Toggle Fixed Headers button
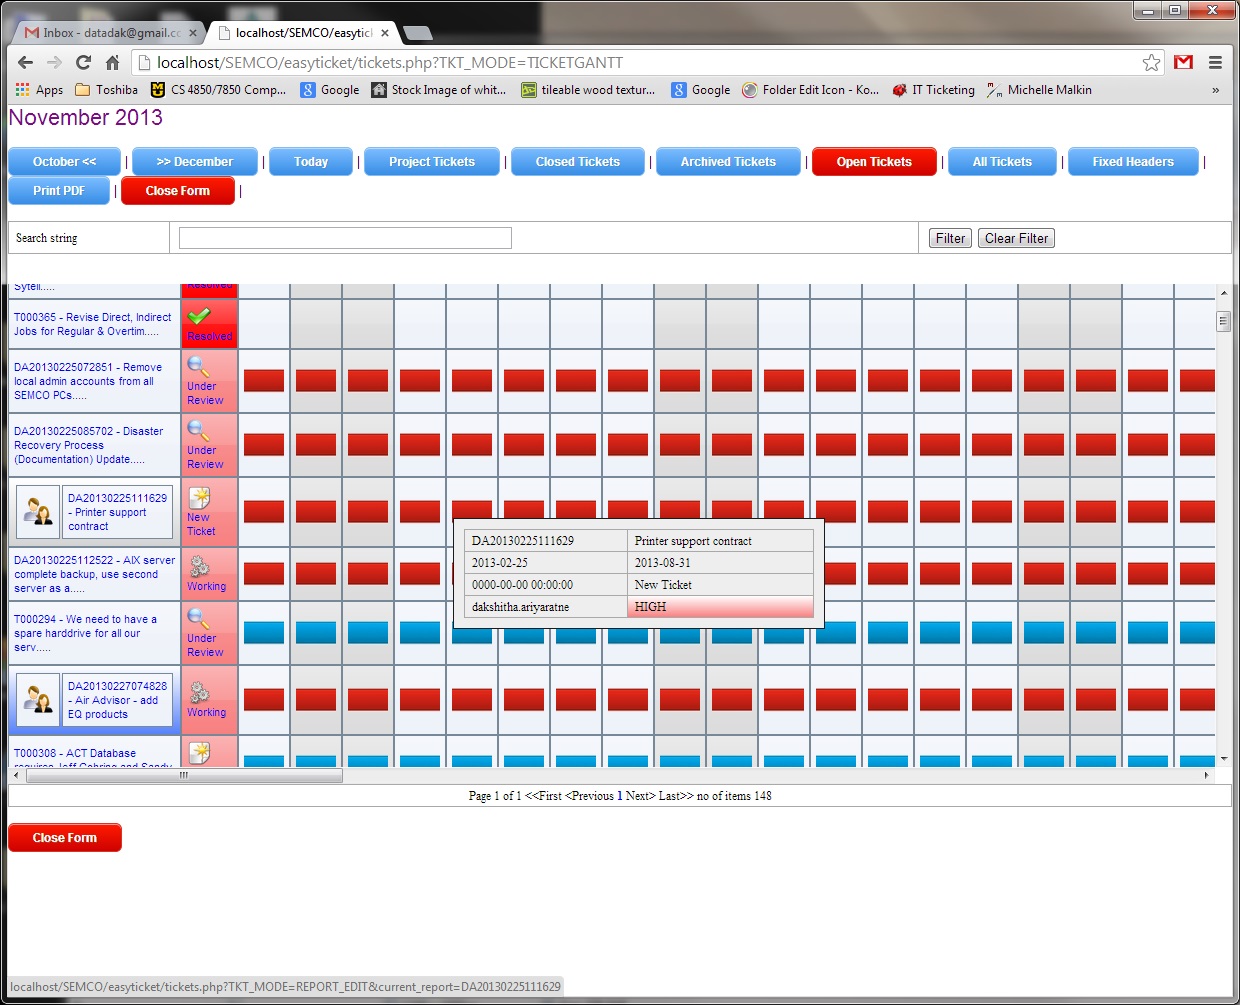Viewport: 1240px width, 1005px height. point(1132,162)
